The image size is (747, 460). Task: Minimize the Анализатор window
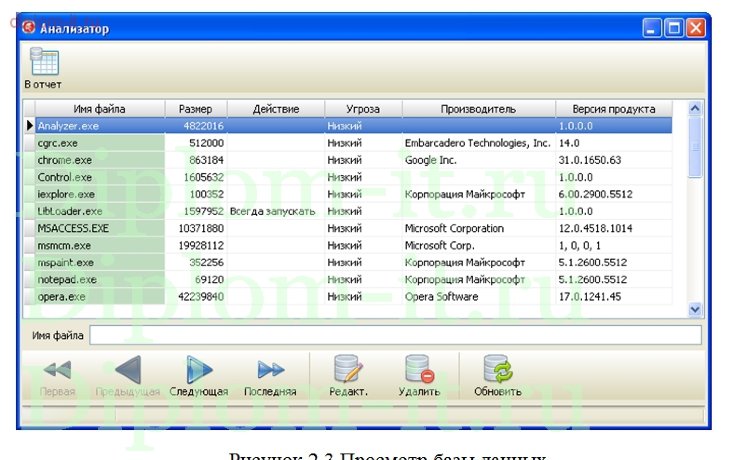tap(651, 28)
